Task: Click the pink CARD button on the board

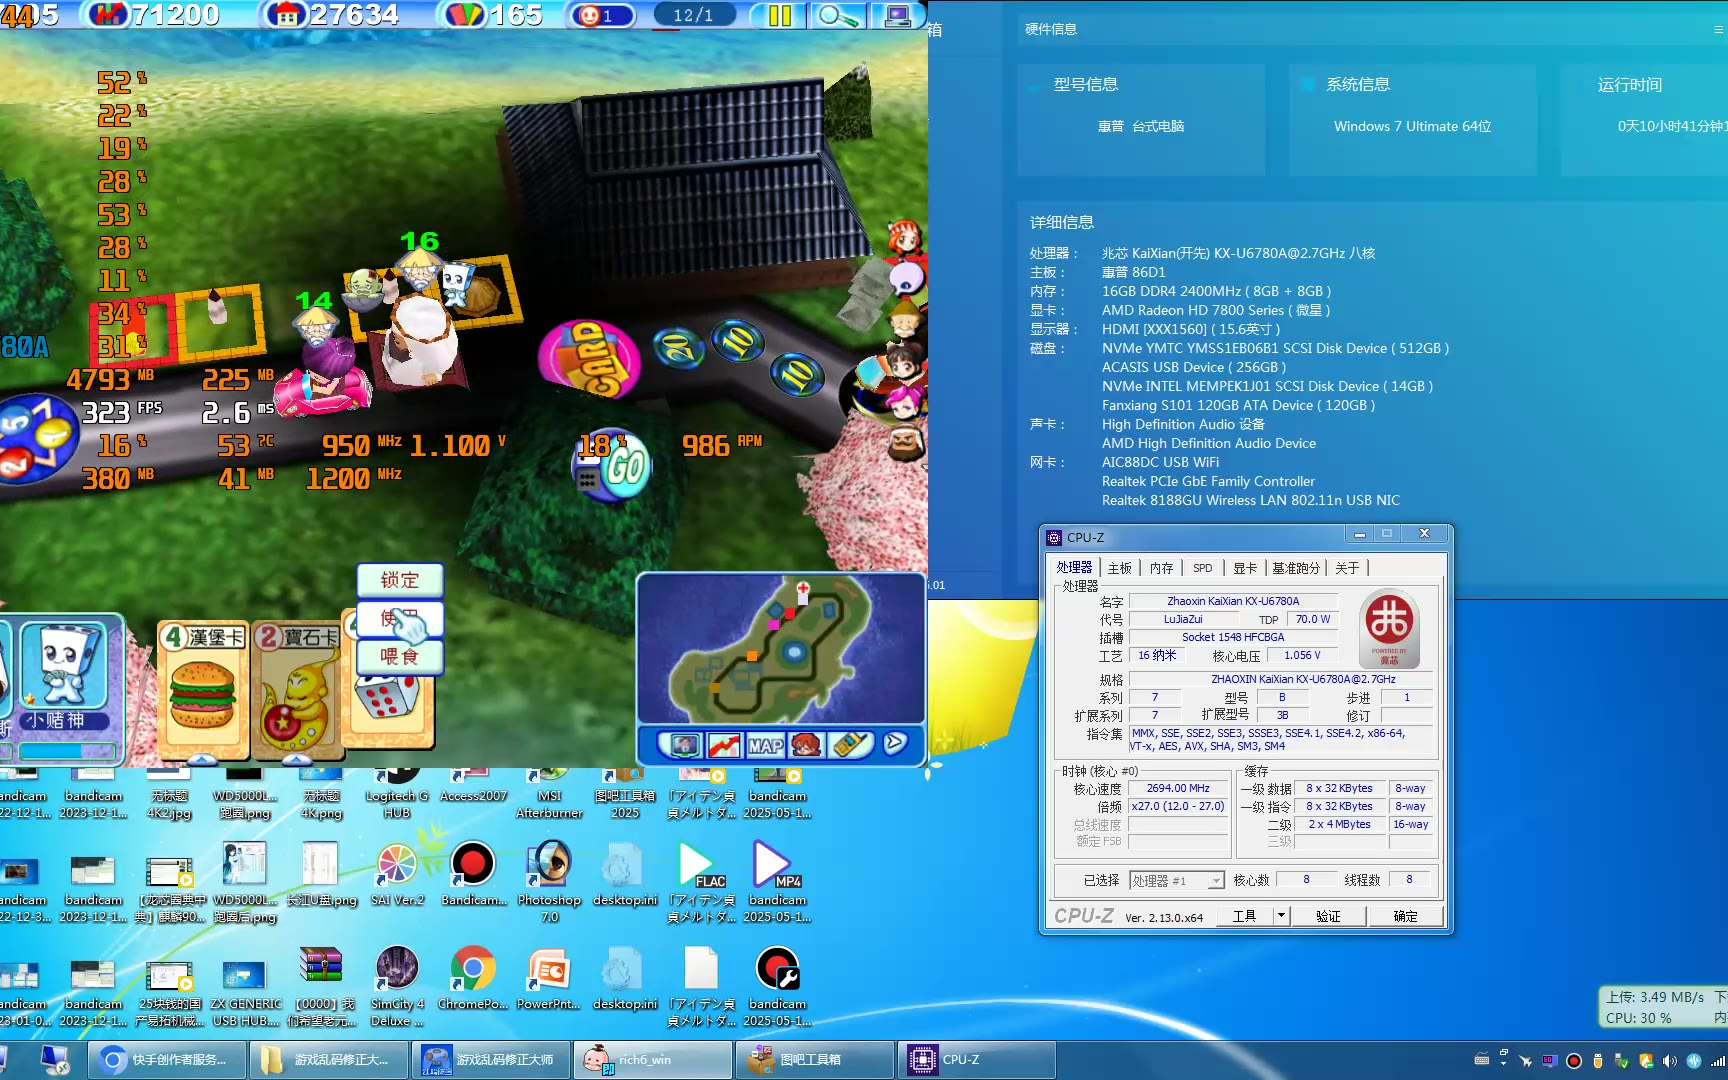Action: 589,359
